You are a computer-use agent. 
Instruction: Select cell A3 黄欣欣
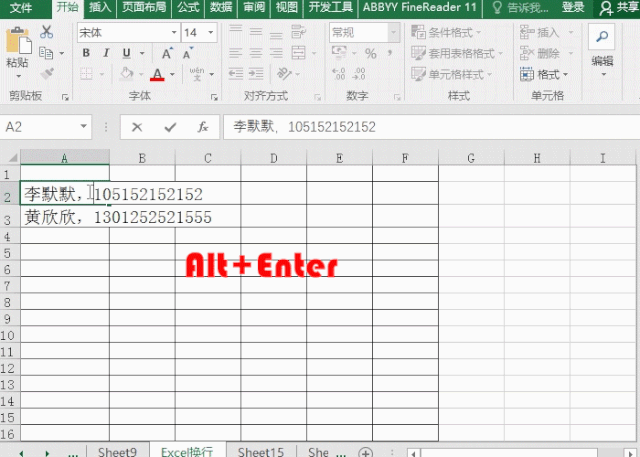click(x=65, y=217)
